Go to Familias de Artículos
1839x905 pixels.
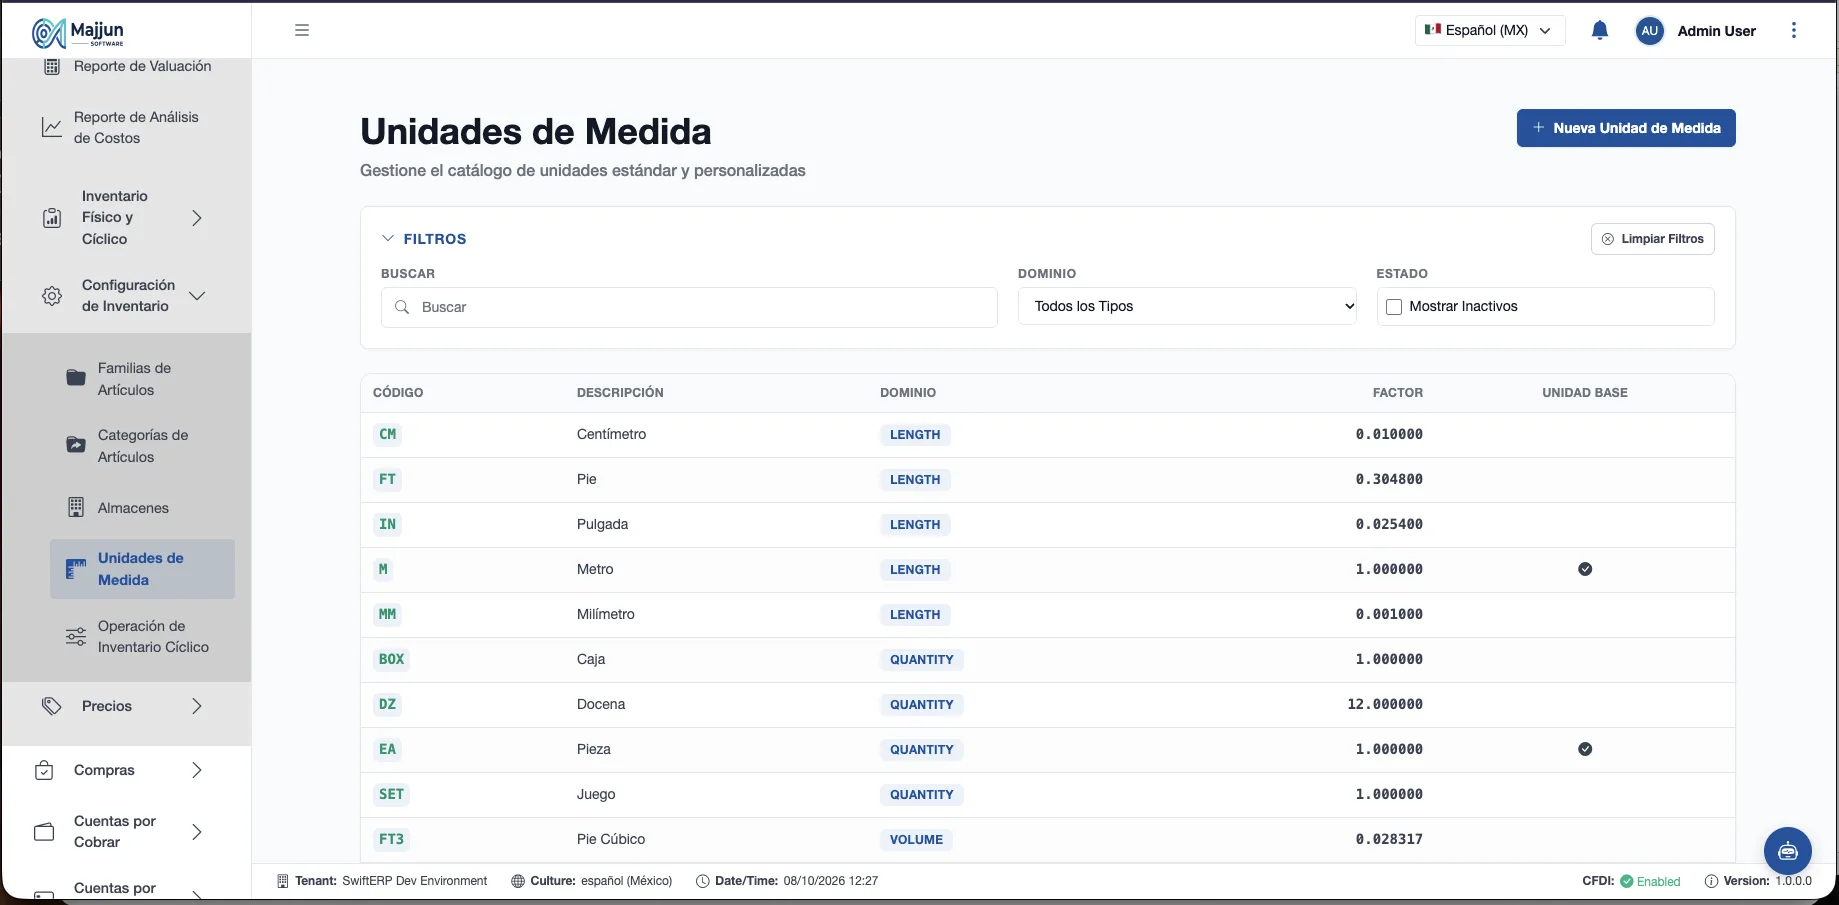[134, 379]
